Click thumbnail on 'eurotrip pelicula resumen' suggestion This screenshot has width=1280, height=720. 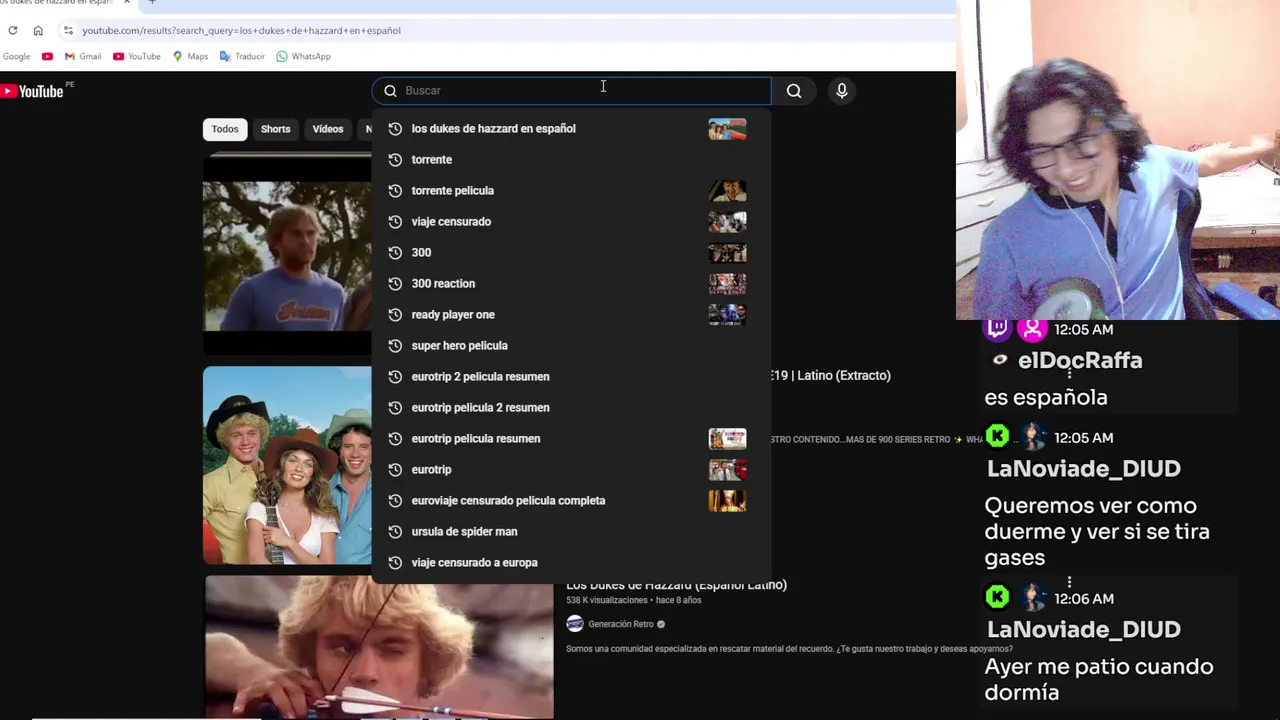click(x=727, y=439)
